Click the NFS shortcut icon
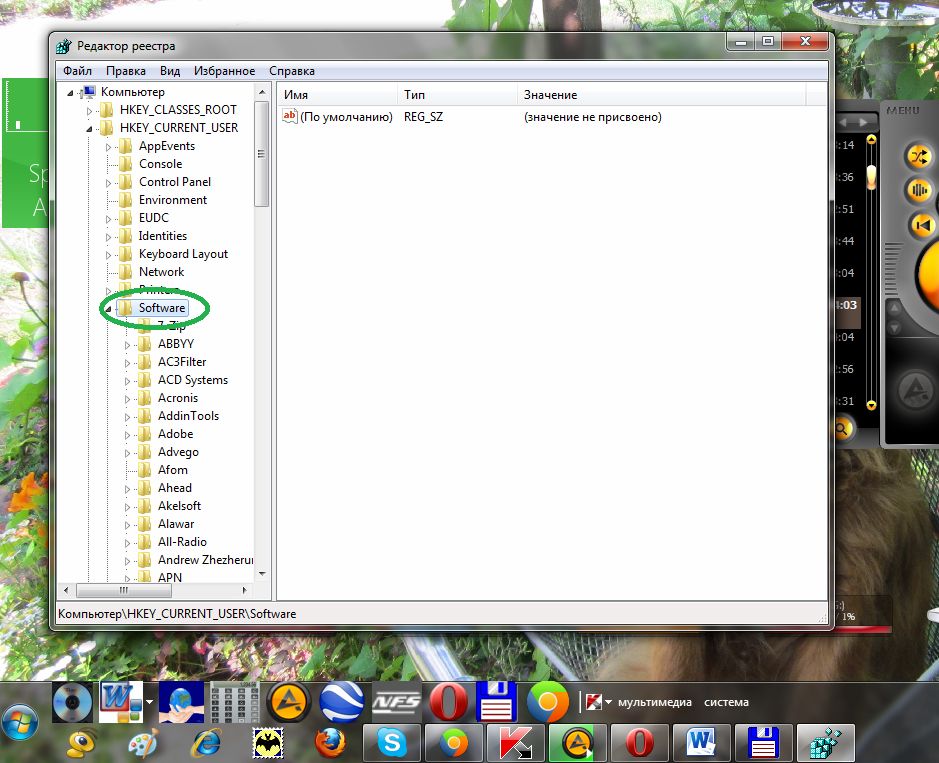The height and width of the screenshot is (763, 939). click(x=396, y=702)
